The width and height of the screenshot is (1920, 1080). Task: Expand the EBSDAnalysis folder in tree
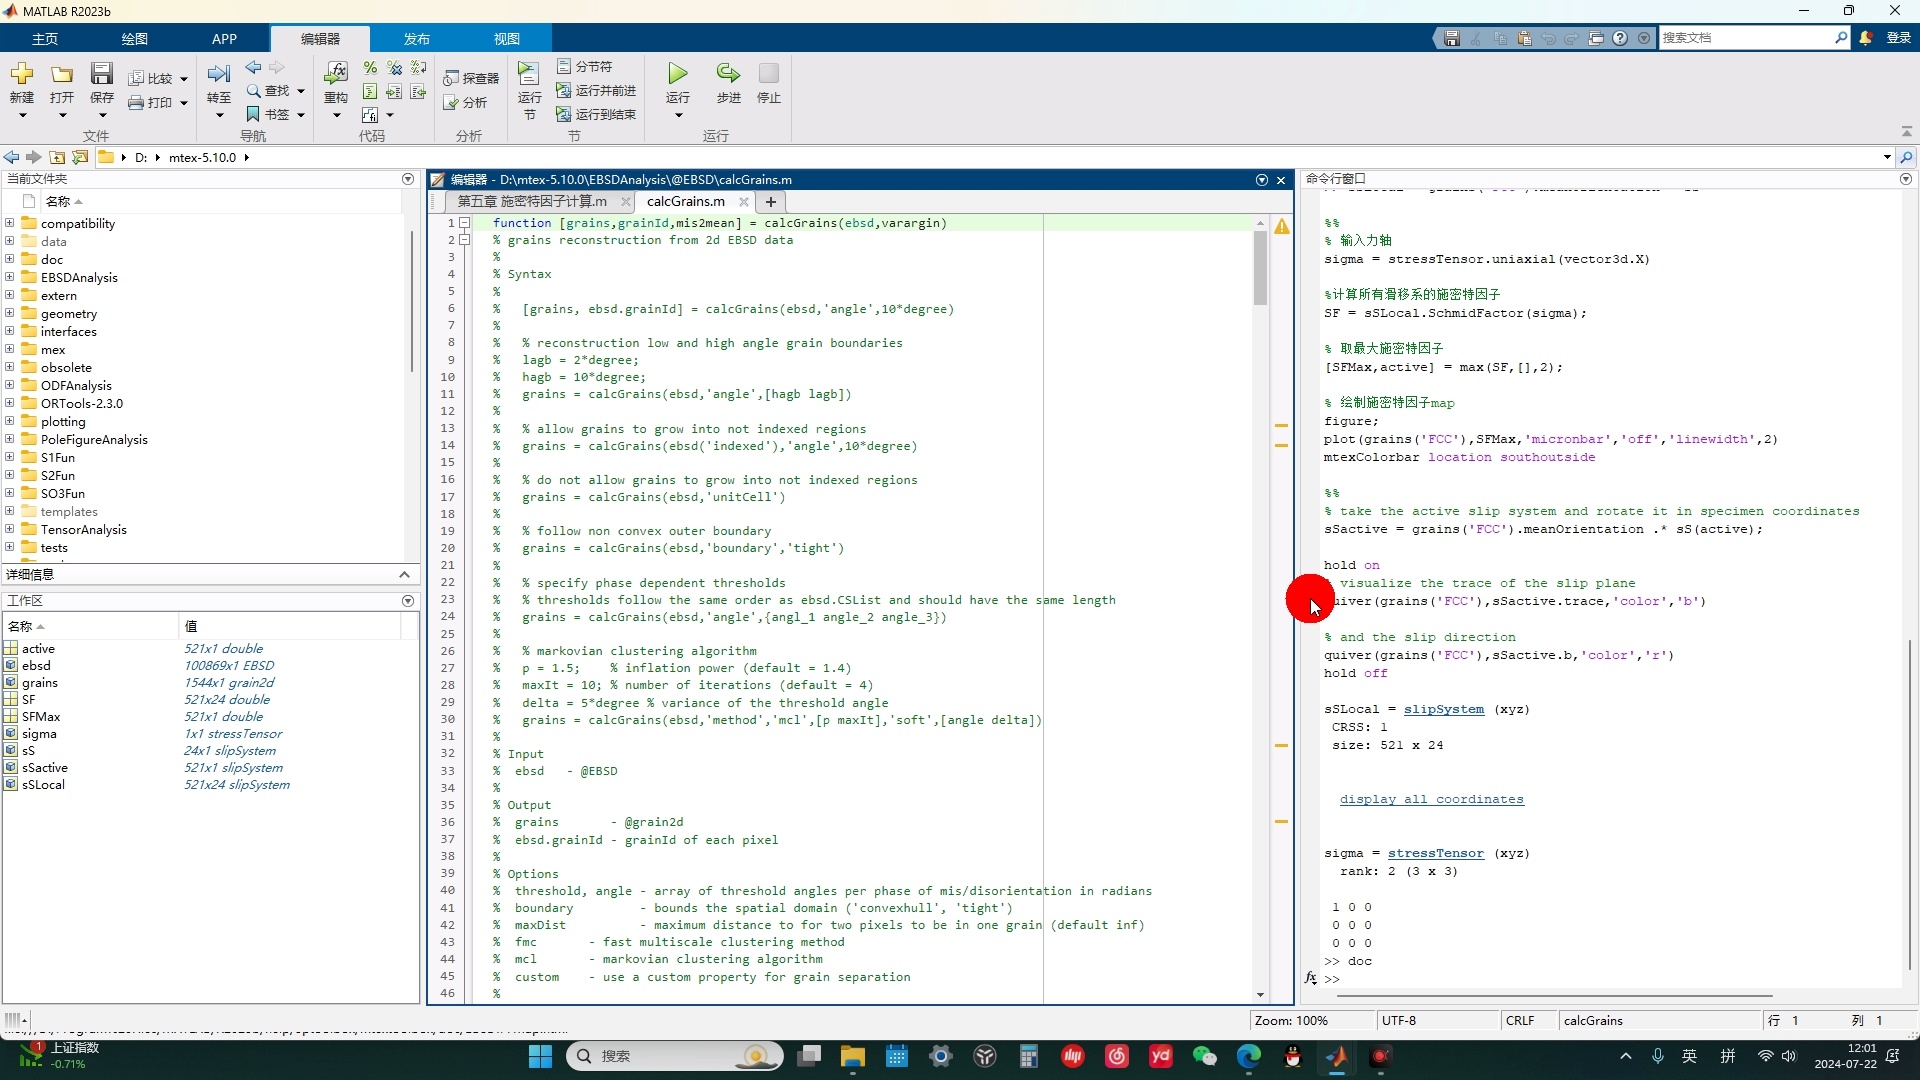9,277
